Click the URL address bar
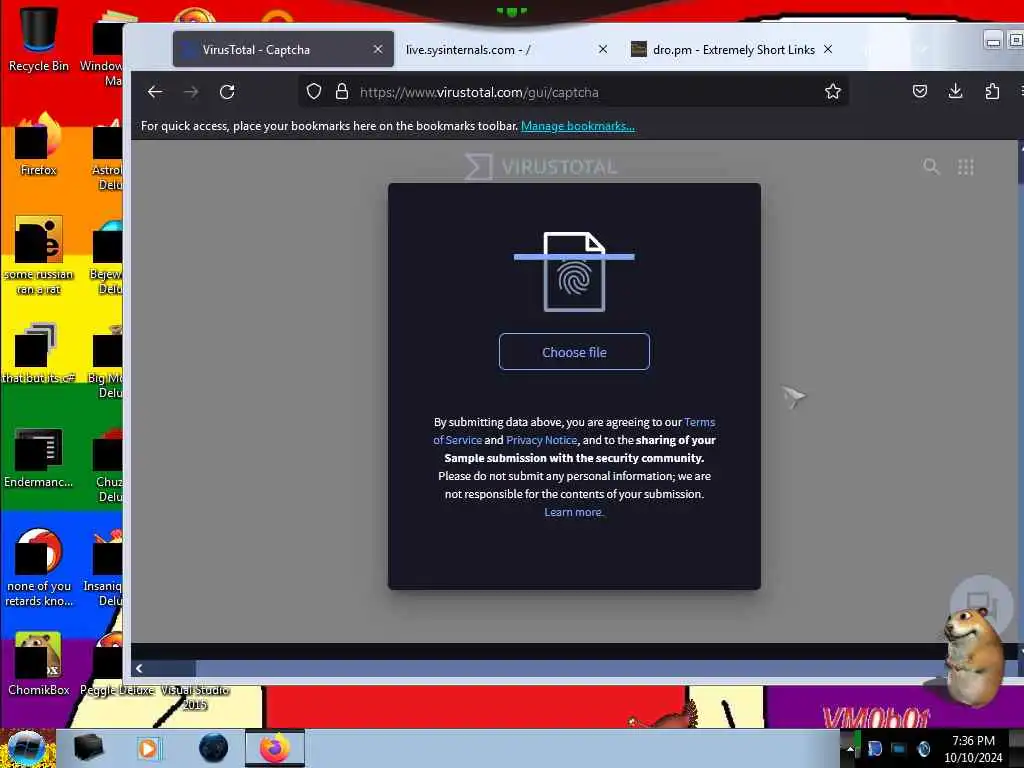 pyautogui.click(x=575, y=92)
